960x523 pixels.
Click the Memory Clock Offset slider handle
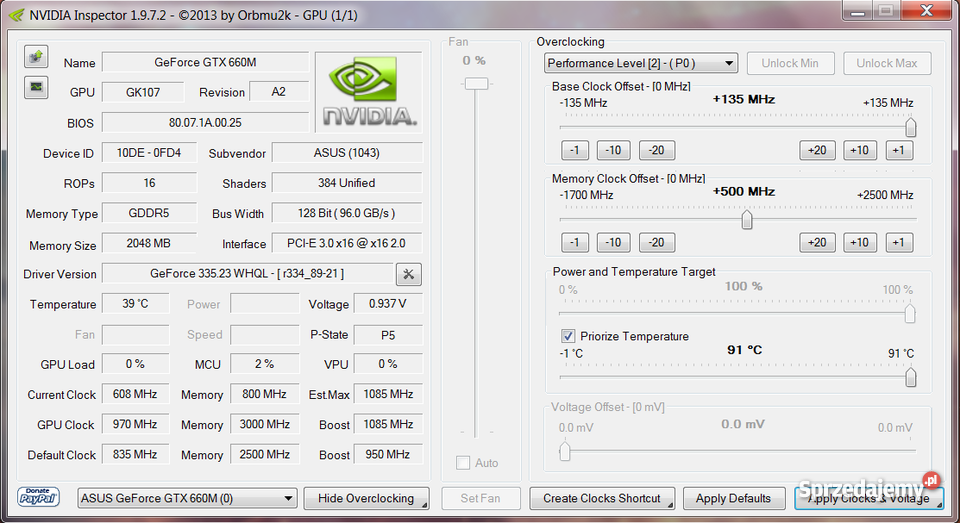coord(746,219)
